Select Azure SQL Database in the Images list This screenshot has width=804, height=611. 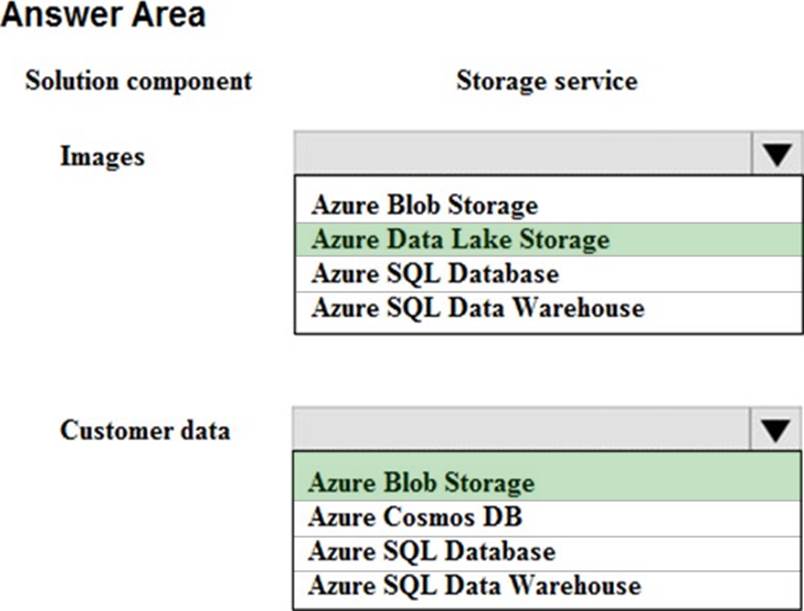pyautogui.click(x=434, y=273)
